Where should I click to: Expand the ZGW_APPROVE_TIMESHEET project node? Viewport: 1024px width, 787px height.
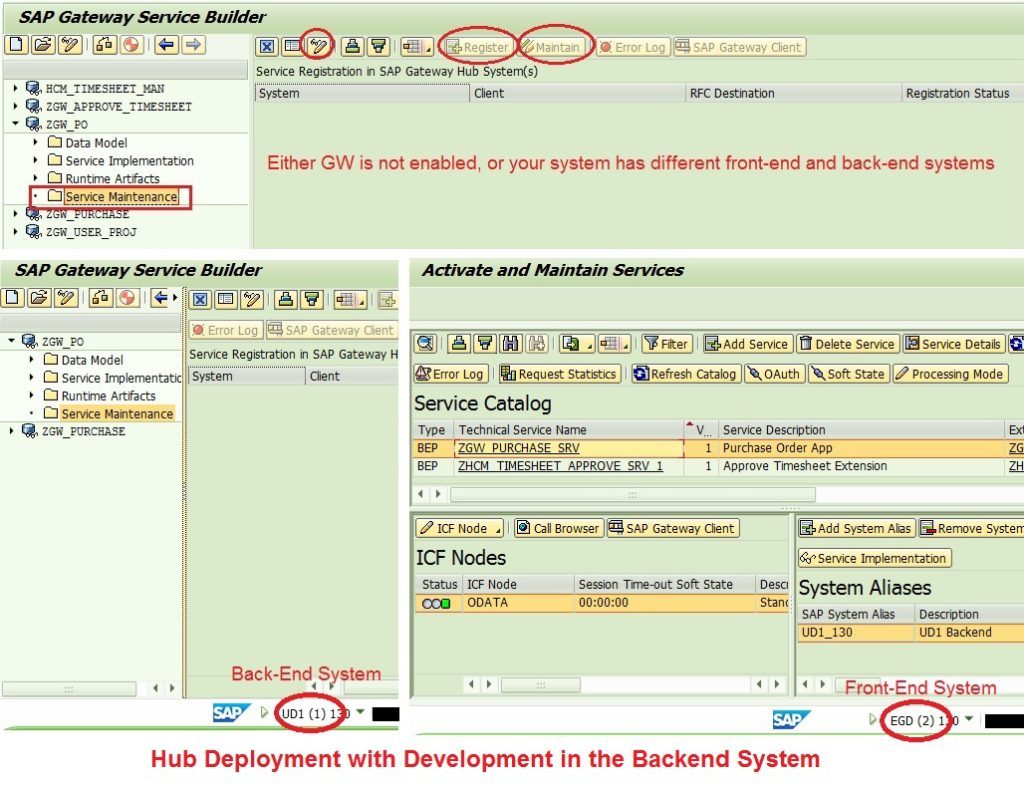[x=16, y=105]
